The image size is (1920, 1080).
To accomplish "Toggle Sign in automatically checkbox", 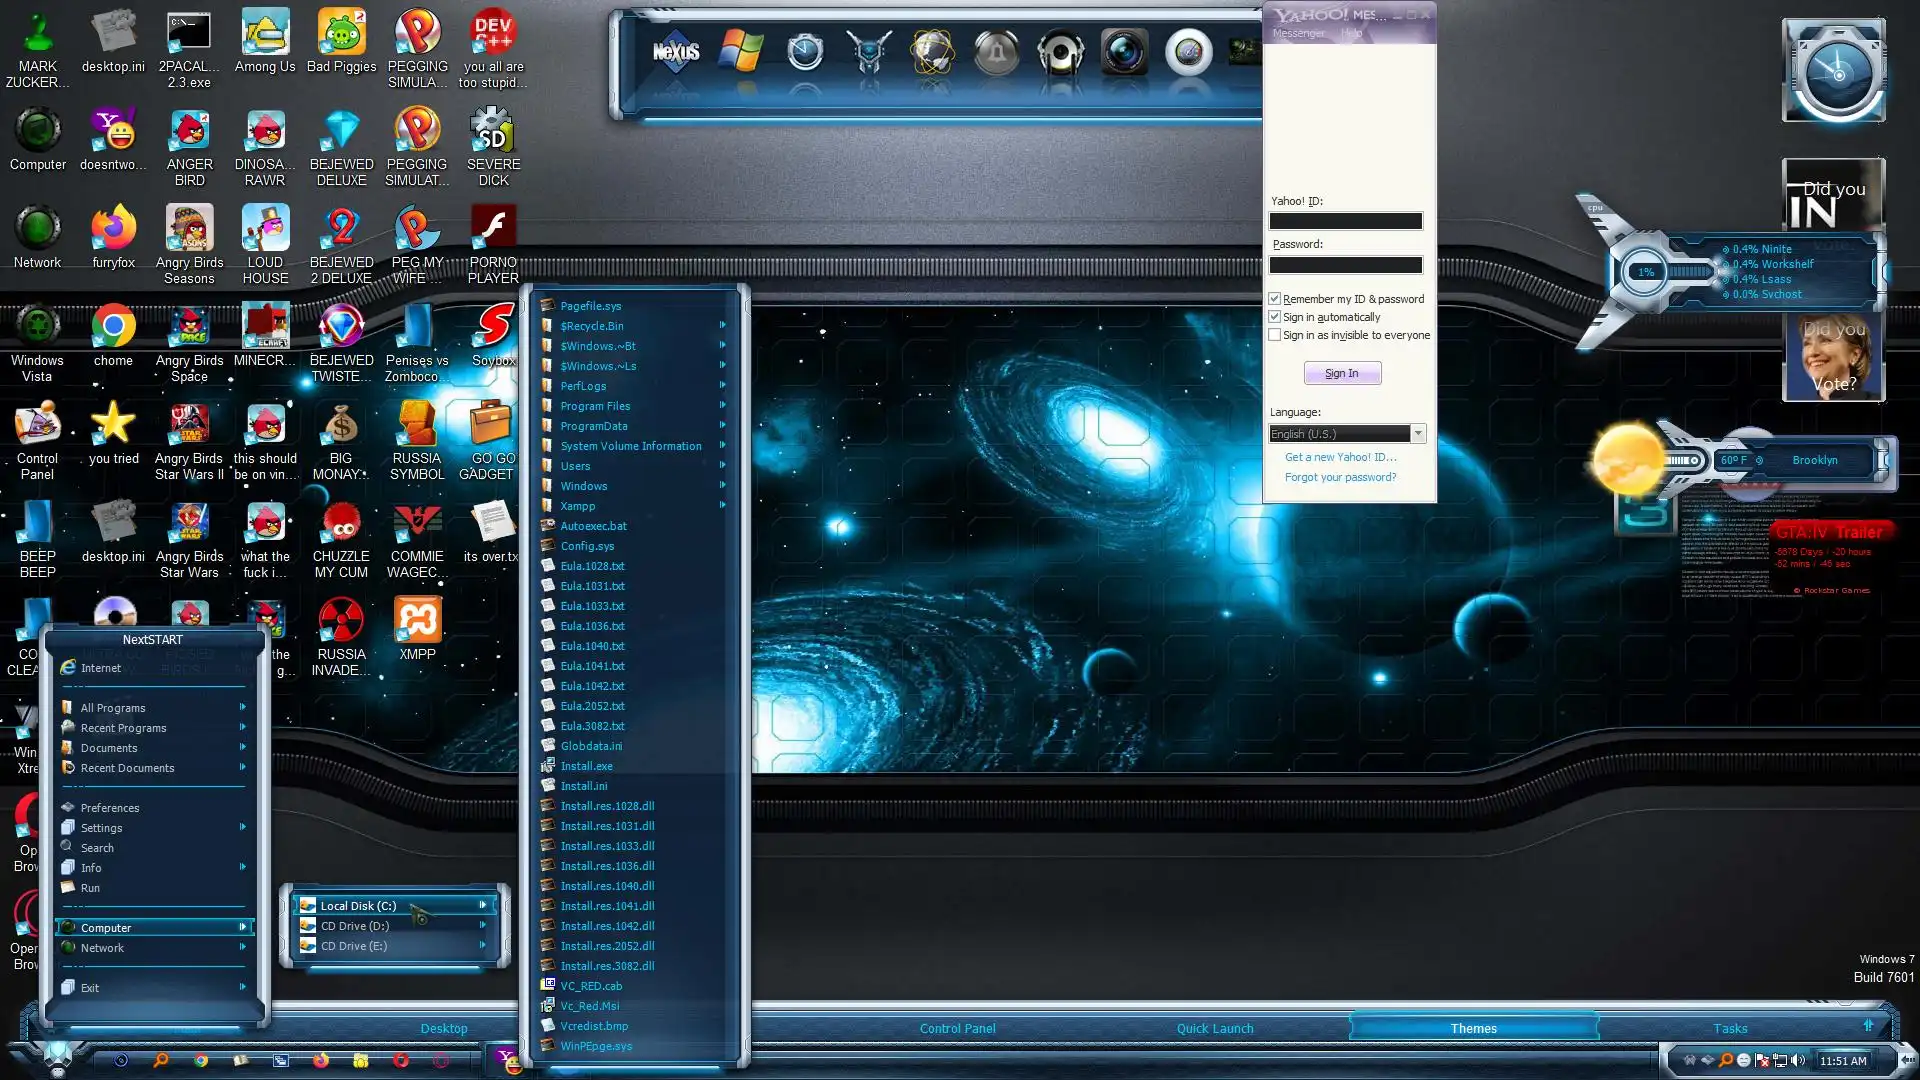I will click(1275, 317).
